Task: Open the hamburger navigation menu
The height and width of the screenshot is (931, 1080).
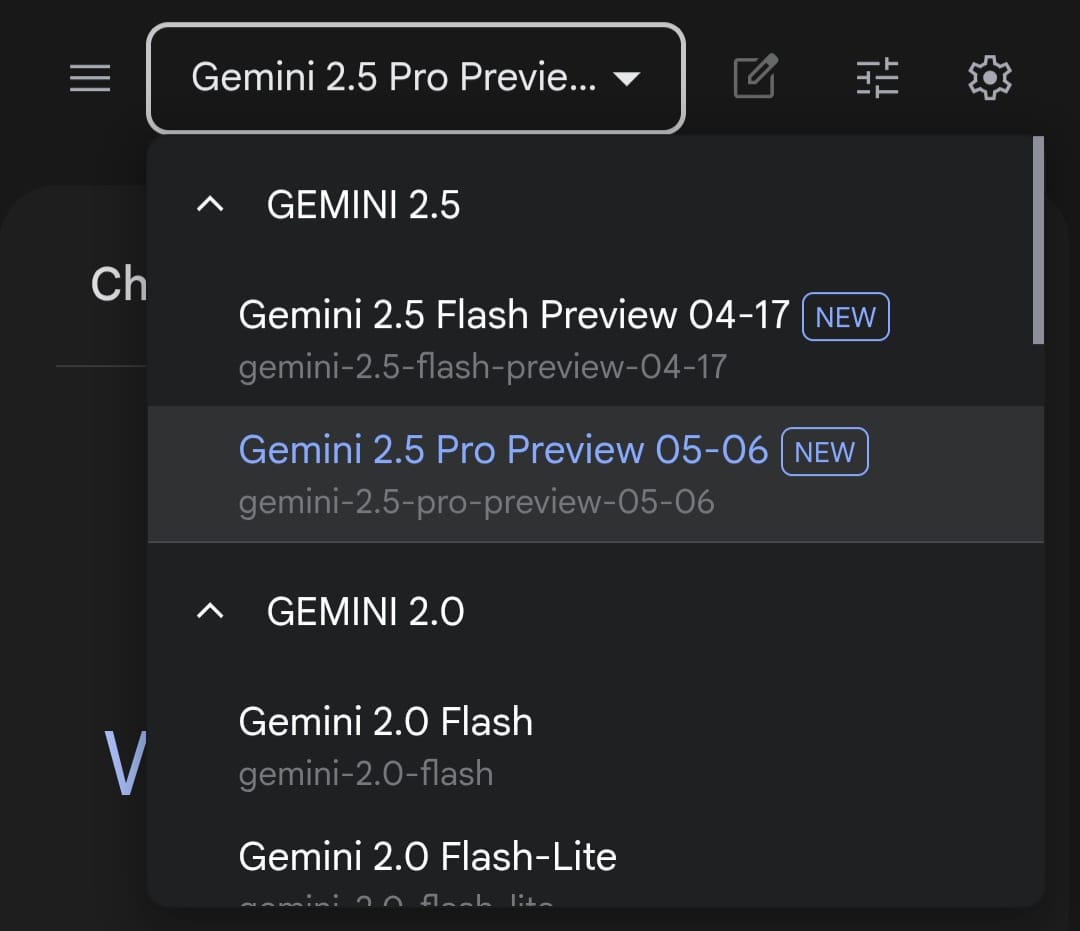Action: pyautogui.click(x=90, y=78)
